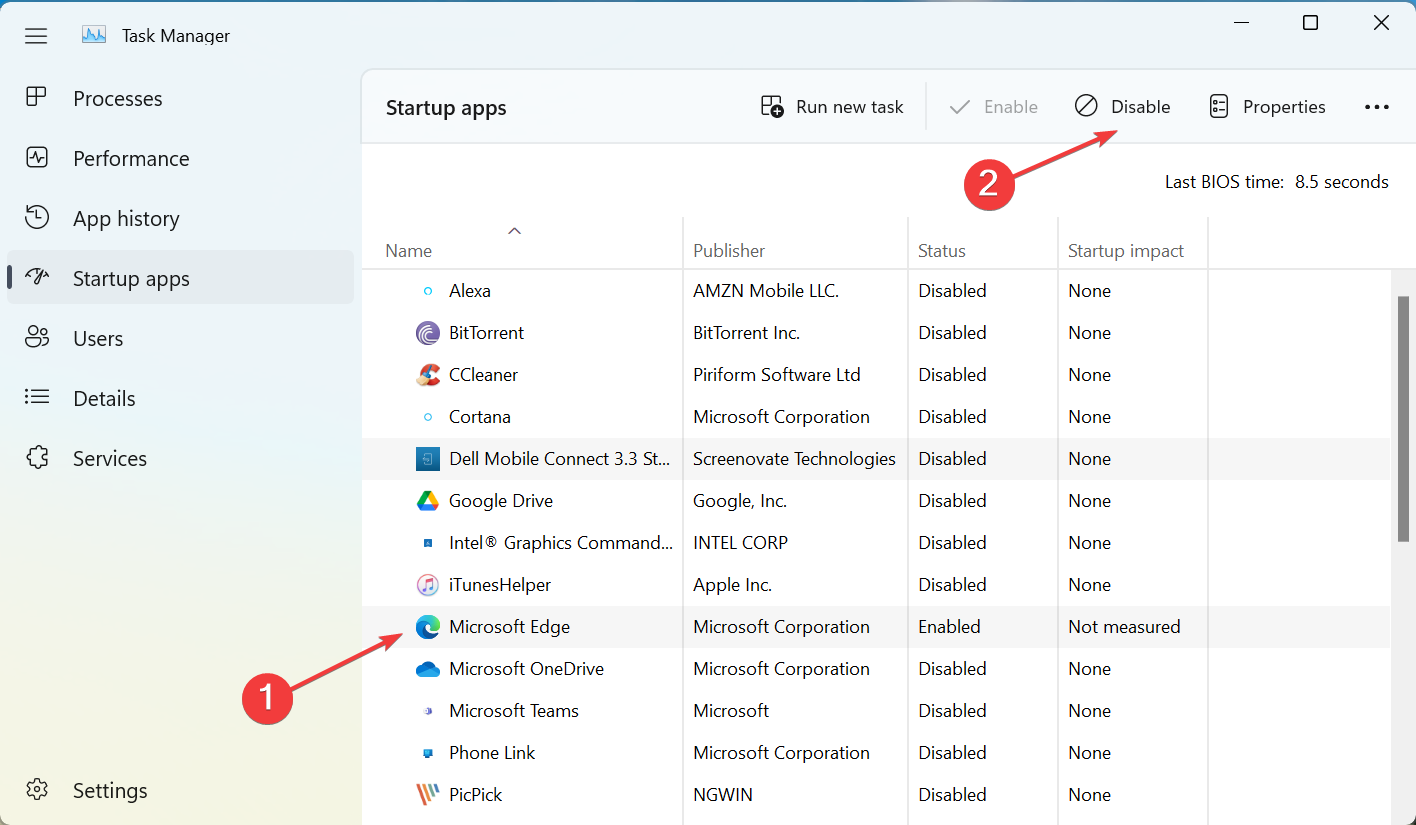Select the Alexa row name
Screen dimensions: 1416x825
(x=470, y=291)
